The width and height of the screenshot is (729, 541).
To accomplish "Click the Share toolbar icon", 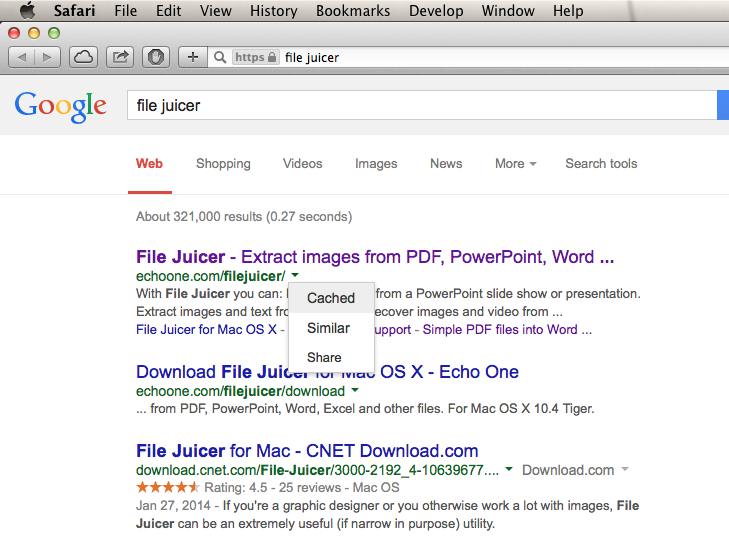I will 120,58.
